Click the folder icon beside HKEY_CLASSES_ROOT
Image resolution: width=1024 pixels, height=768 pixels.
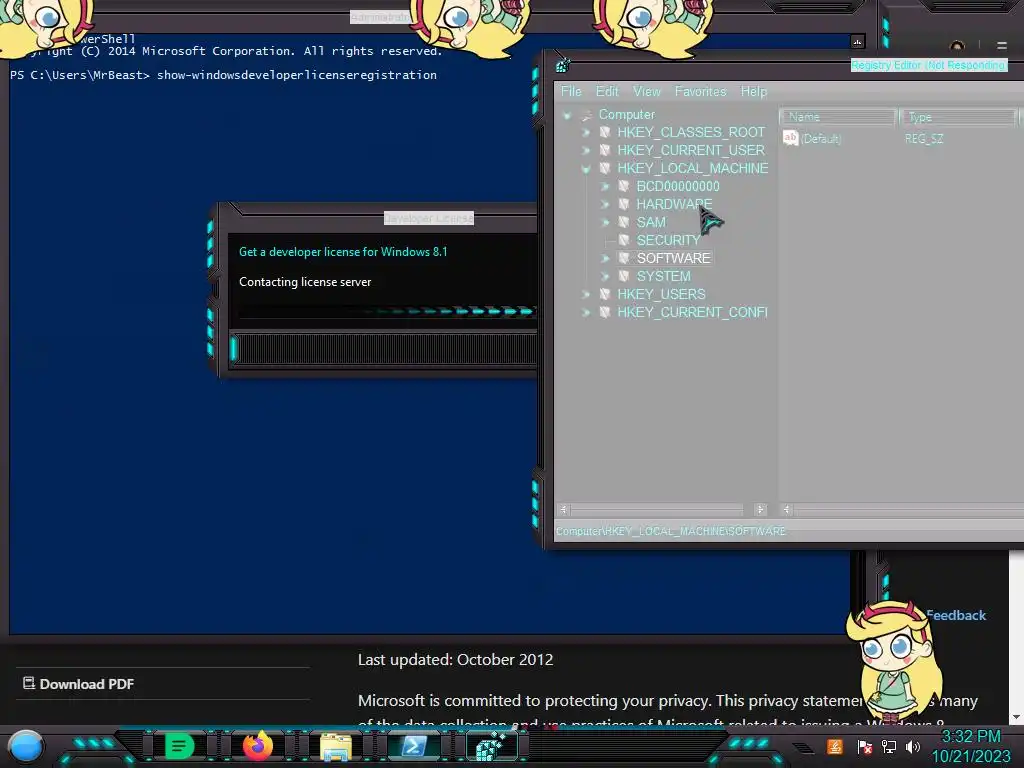point(605,133)
